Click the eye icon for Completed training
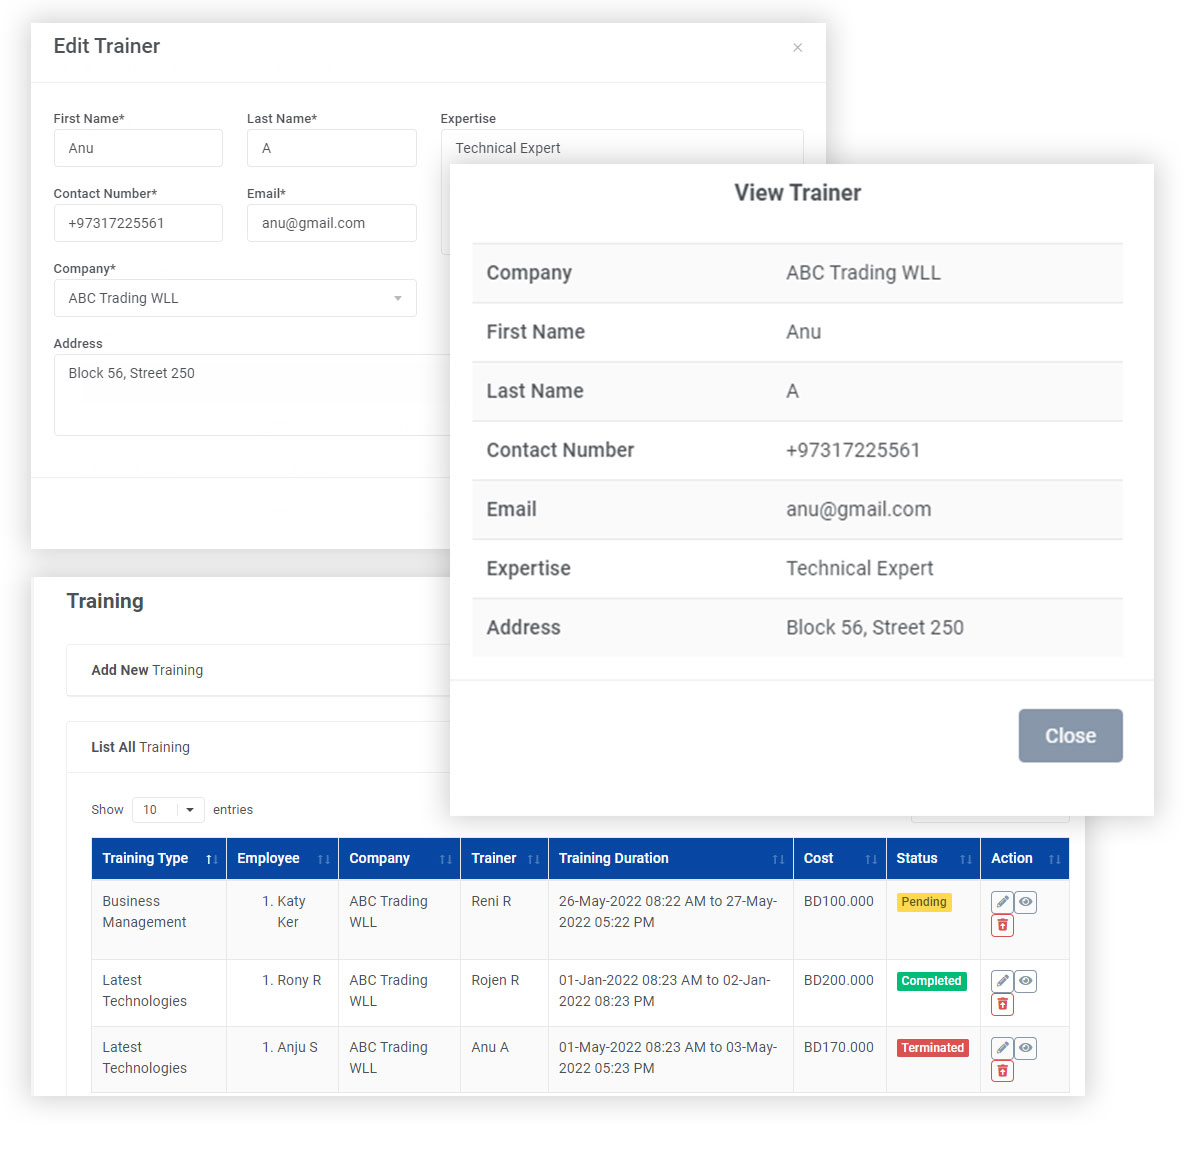The height and width of the screenshot is (1153, 1200). point(1025,981)
